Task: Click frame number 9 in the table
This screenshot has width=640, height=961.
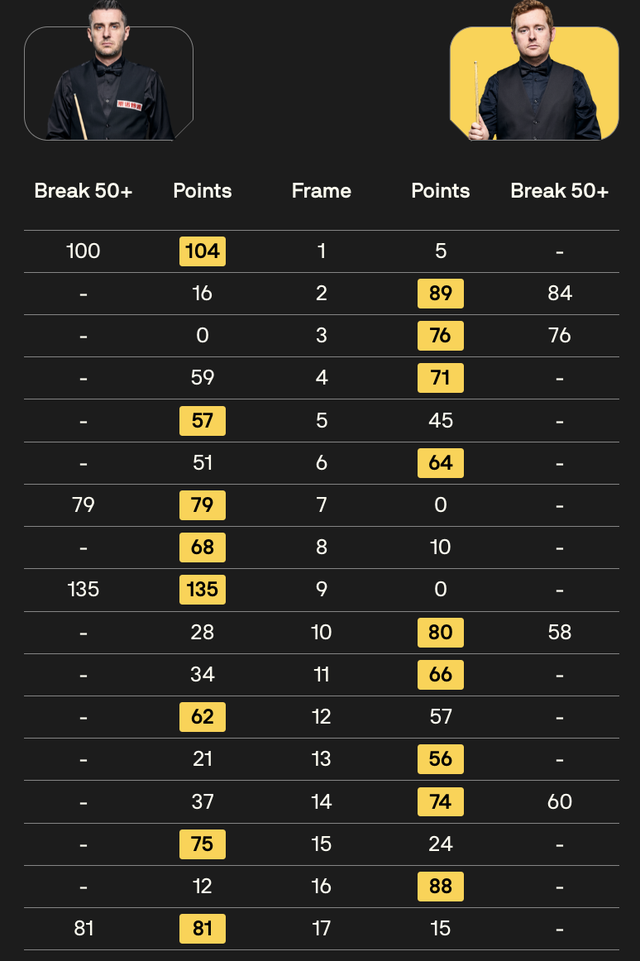Action: coord(321,590)
